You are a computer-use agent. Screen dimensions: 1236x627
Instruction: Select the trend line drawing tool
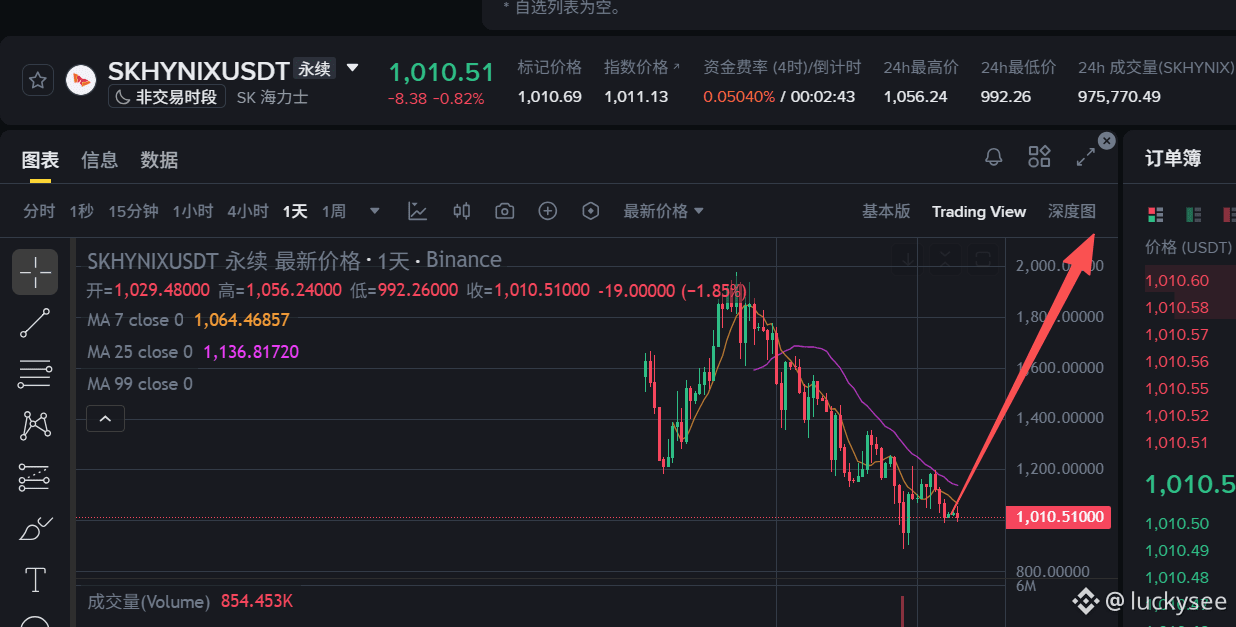pyautogui.click(x=35, y=323)
